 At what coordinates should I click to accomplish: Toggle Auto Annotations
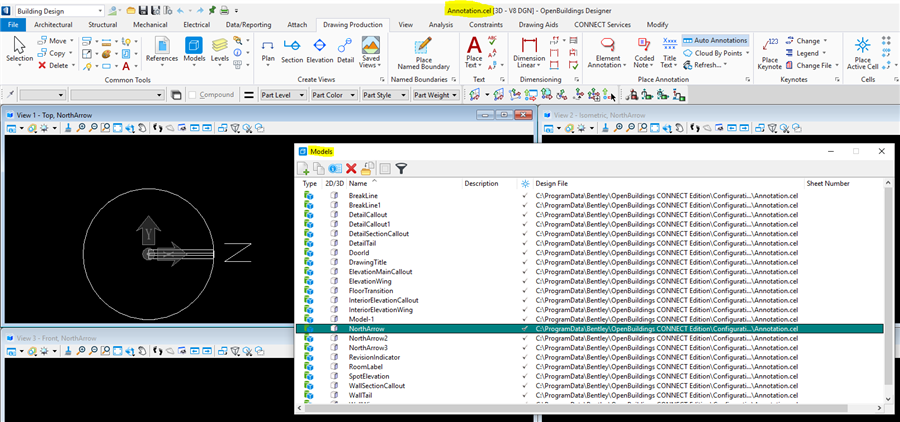coord(715,41)
